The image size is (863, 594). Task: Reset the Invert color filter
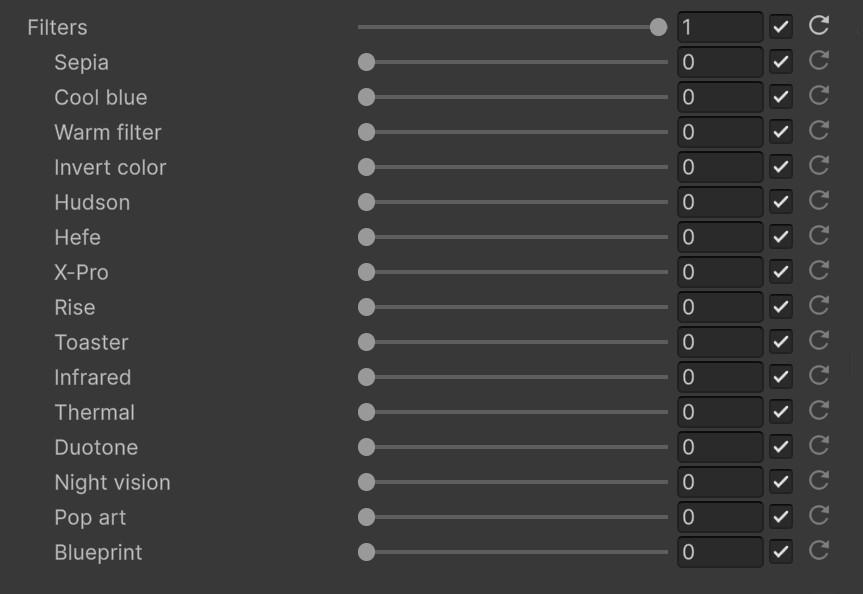coord(819,166)
